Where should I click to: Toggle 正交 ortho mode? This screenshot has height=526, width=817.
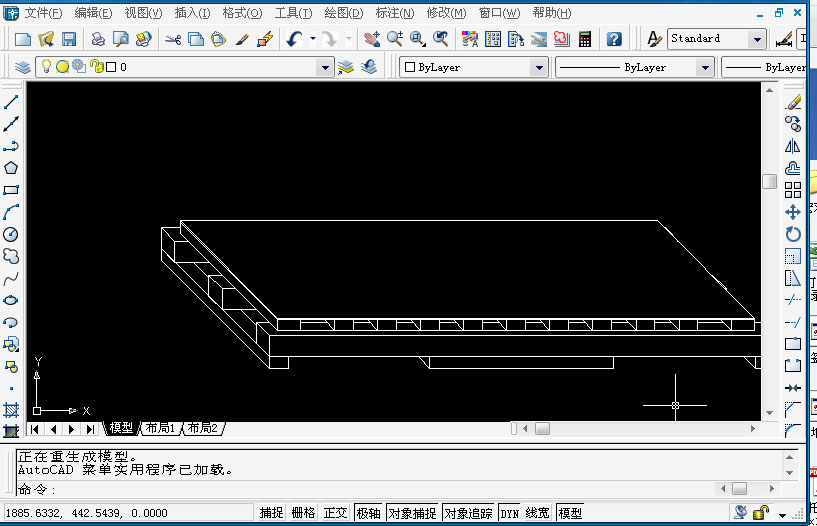click(336, 513)
